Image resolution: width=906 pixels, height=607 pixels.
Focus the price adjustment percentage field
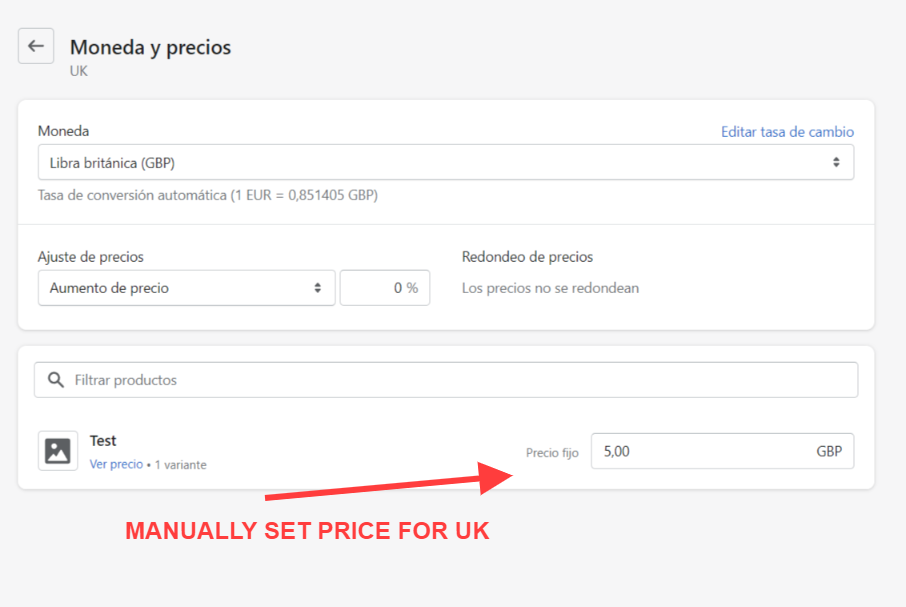pyautogui.click(x=384, y=288)
